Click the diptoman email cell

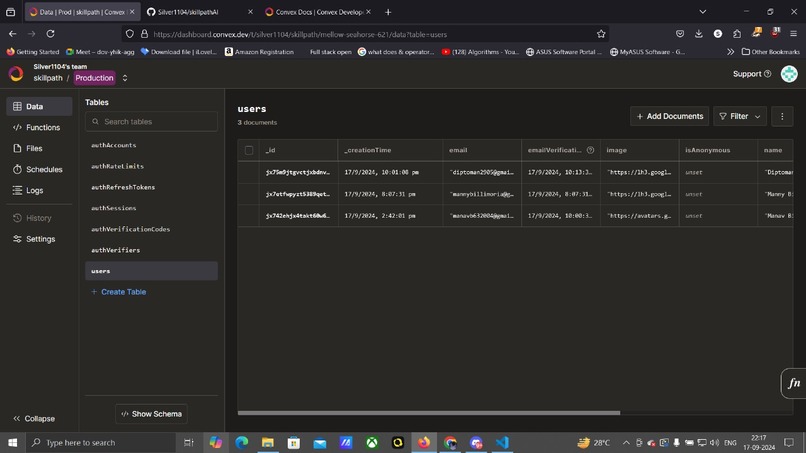482,172
